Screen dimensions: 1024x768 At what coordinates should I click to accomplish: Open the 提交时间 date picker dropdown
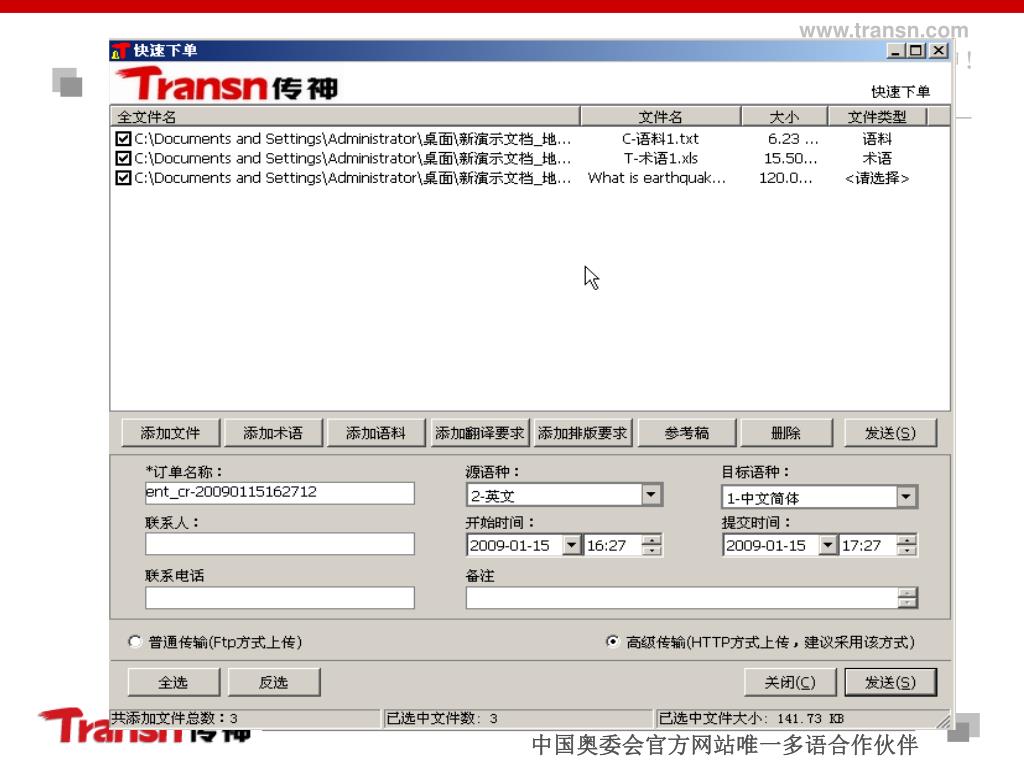click(x=827, y=545)
